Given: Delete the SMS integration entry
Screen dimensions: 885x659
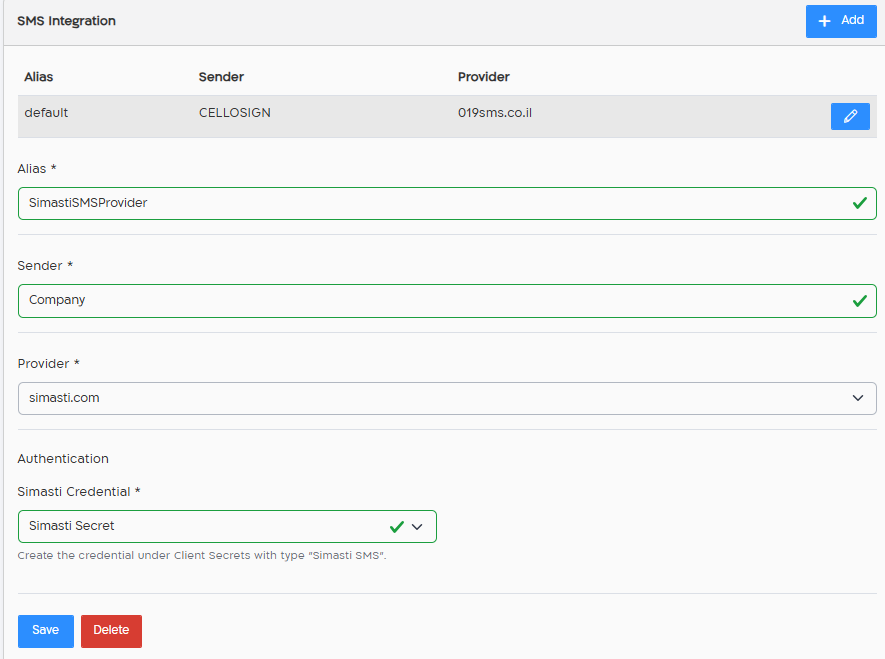Looking at the screenshot, I should click(111, 631).
